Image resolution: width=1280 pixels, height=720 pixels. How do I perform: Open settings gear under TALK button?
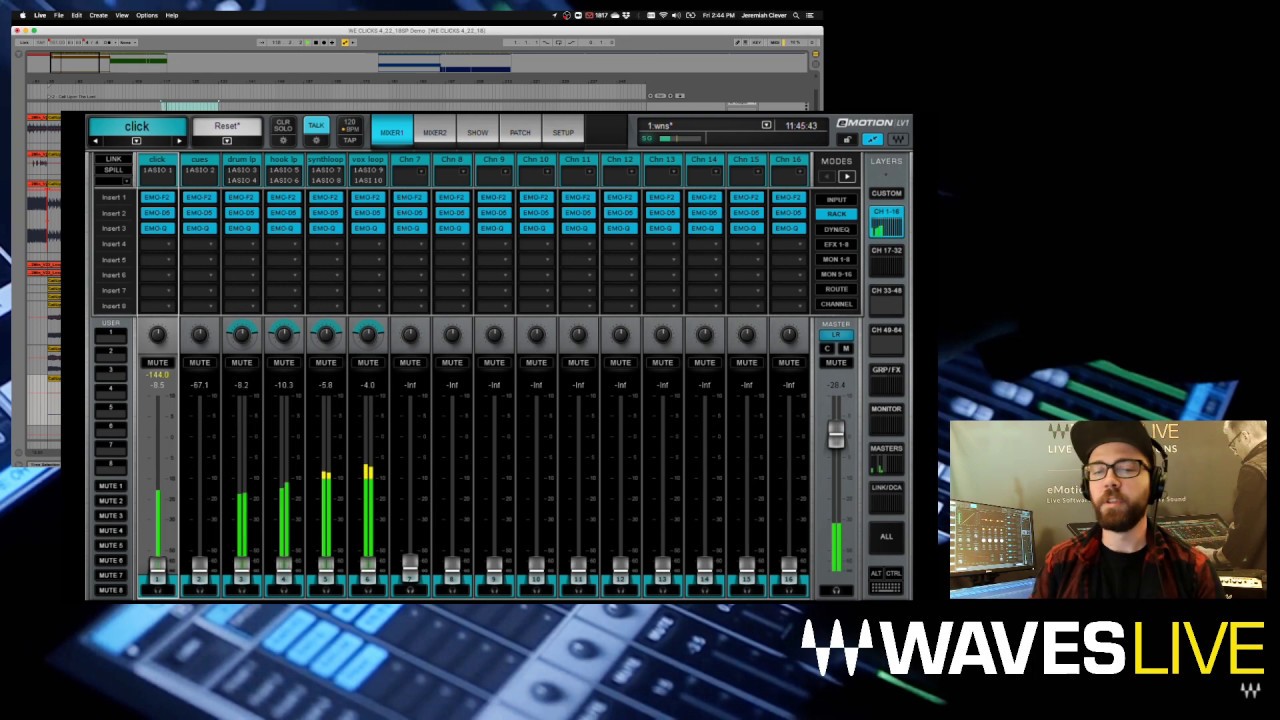click(x=316, y=141)
